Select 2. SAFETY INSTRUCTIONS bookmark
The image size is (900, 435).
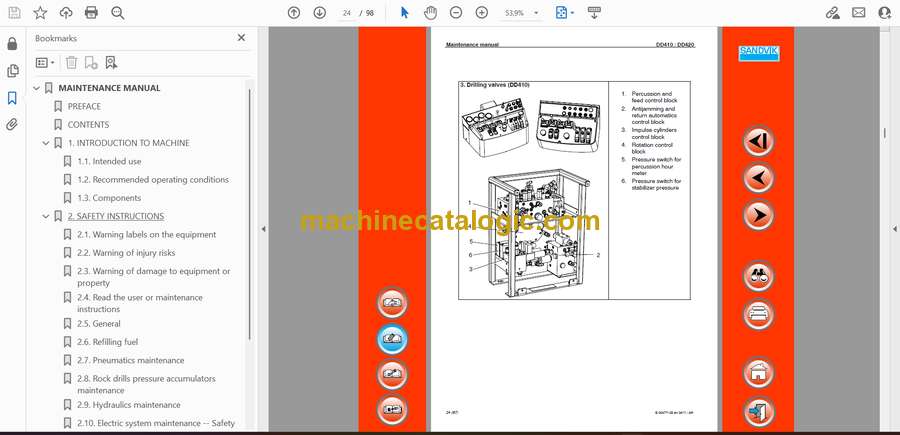pos(116,216)
